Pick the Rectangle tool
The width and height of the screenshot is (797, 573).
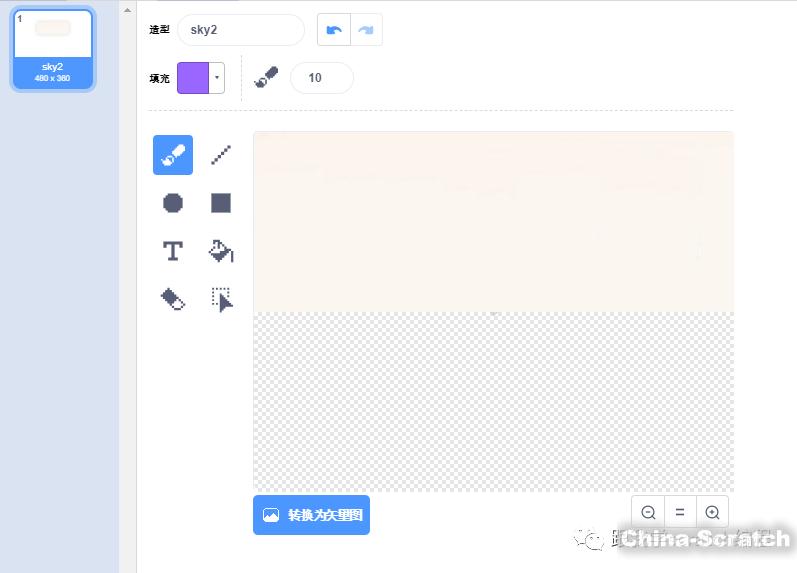pyautogui.click(x=221, y=203)
